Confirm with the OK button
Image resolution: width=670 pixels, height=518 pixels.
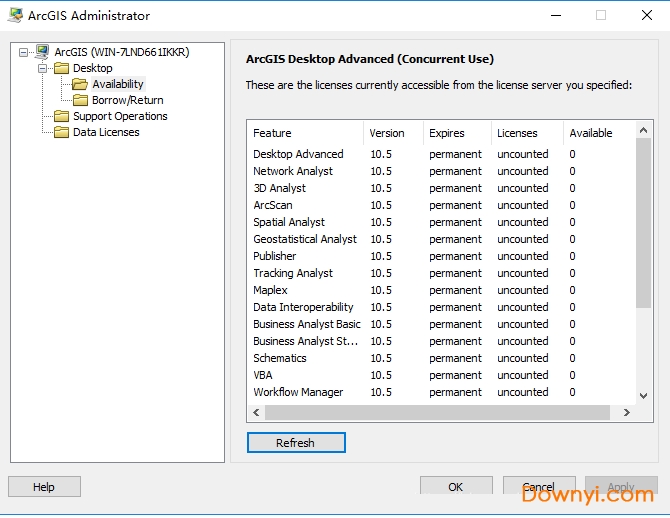click(x=456, y=486)
